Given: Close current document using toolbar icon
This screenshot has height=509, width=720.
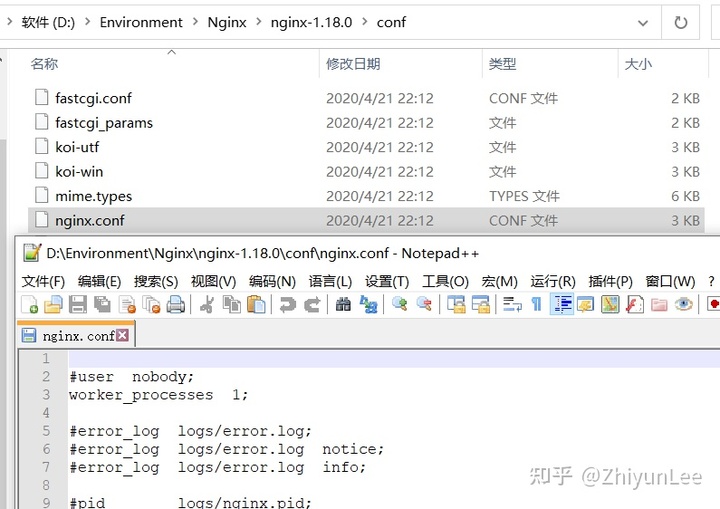Looking at the screenshot, I should pos(127,305).
